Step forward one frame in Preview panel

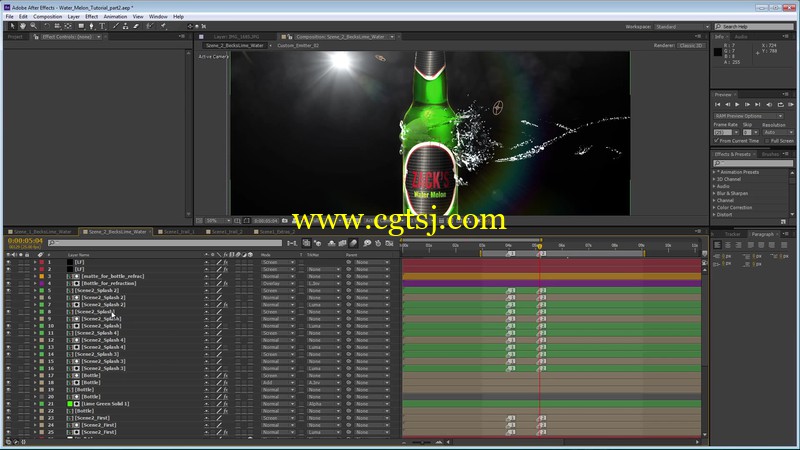click(x=747, y=105)
